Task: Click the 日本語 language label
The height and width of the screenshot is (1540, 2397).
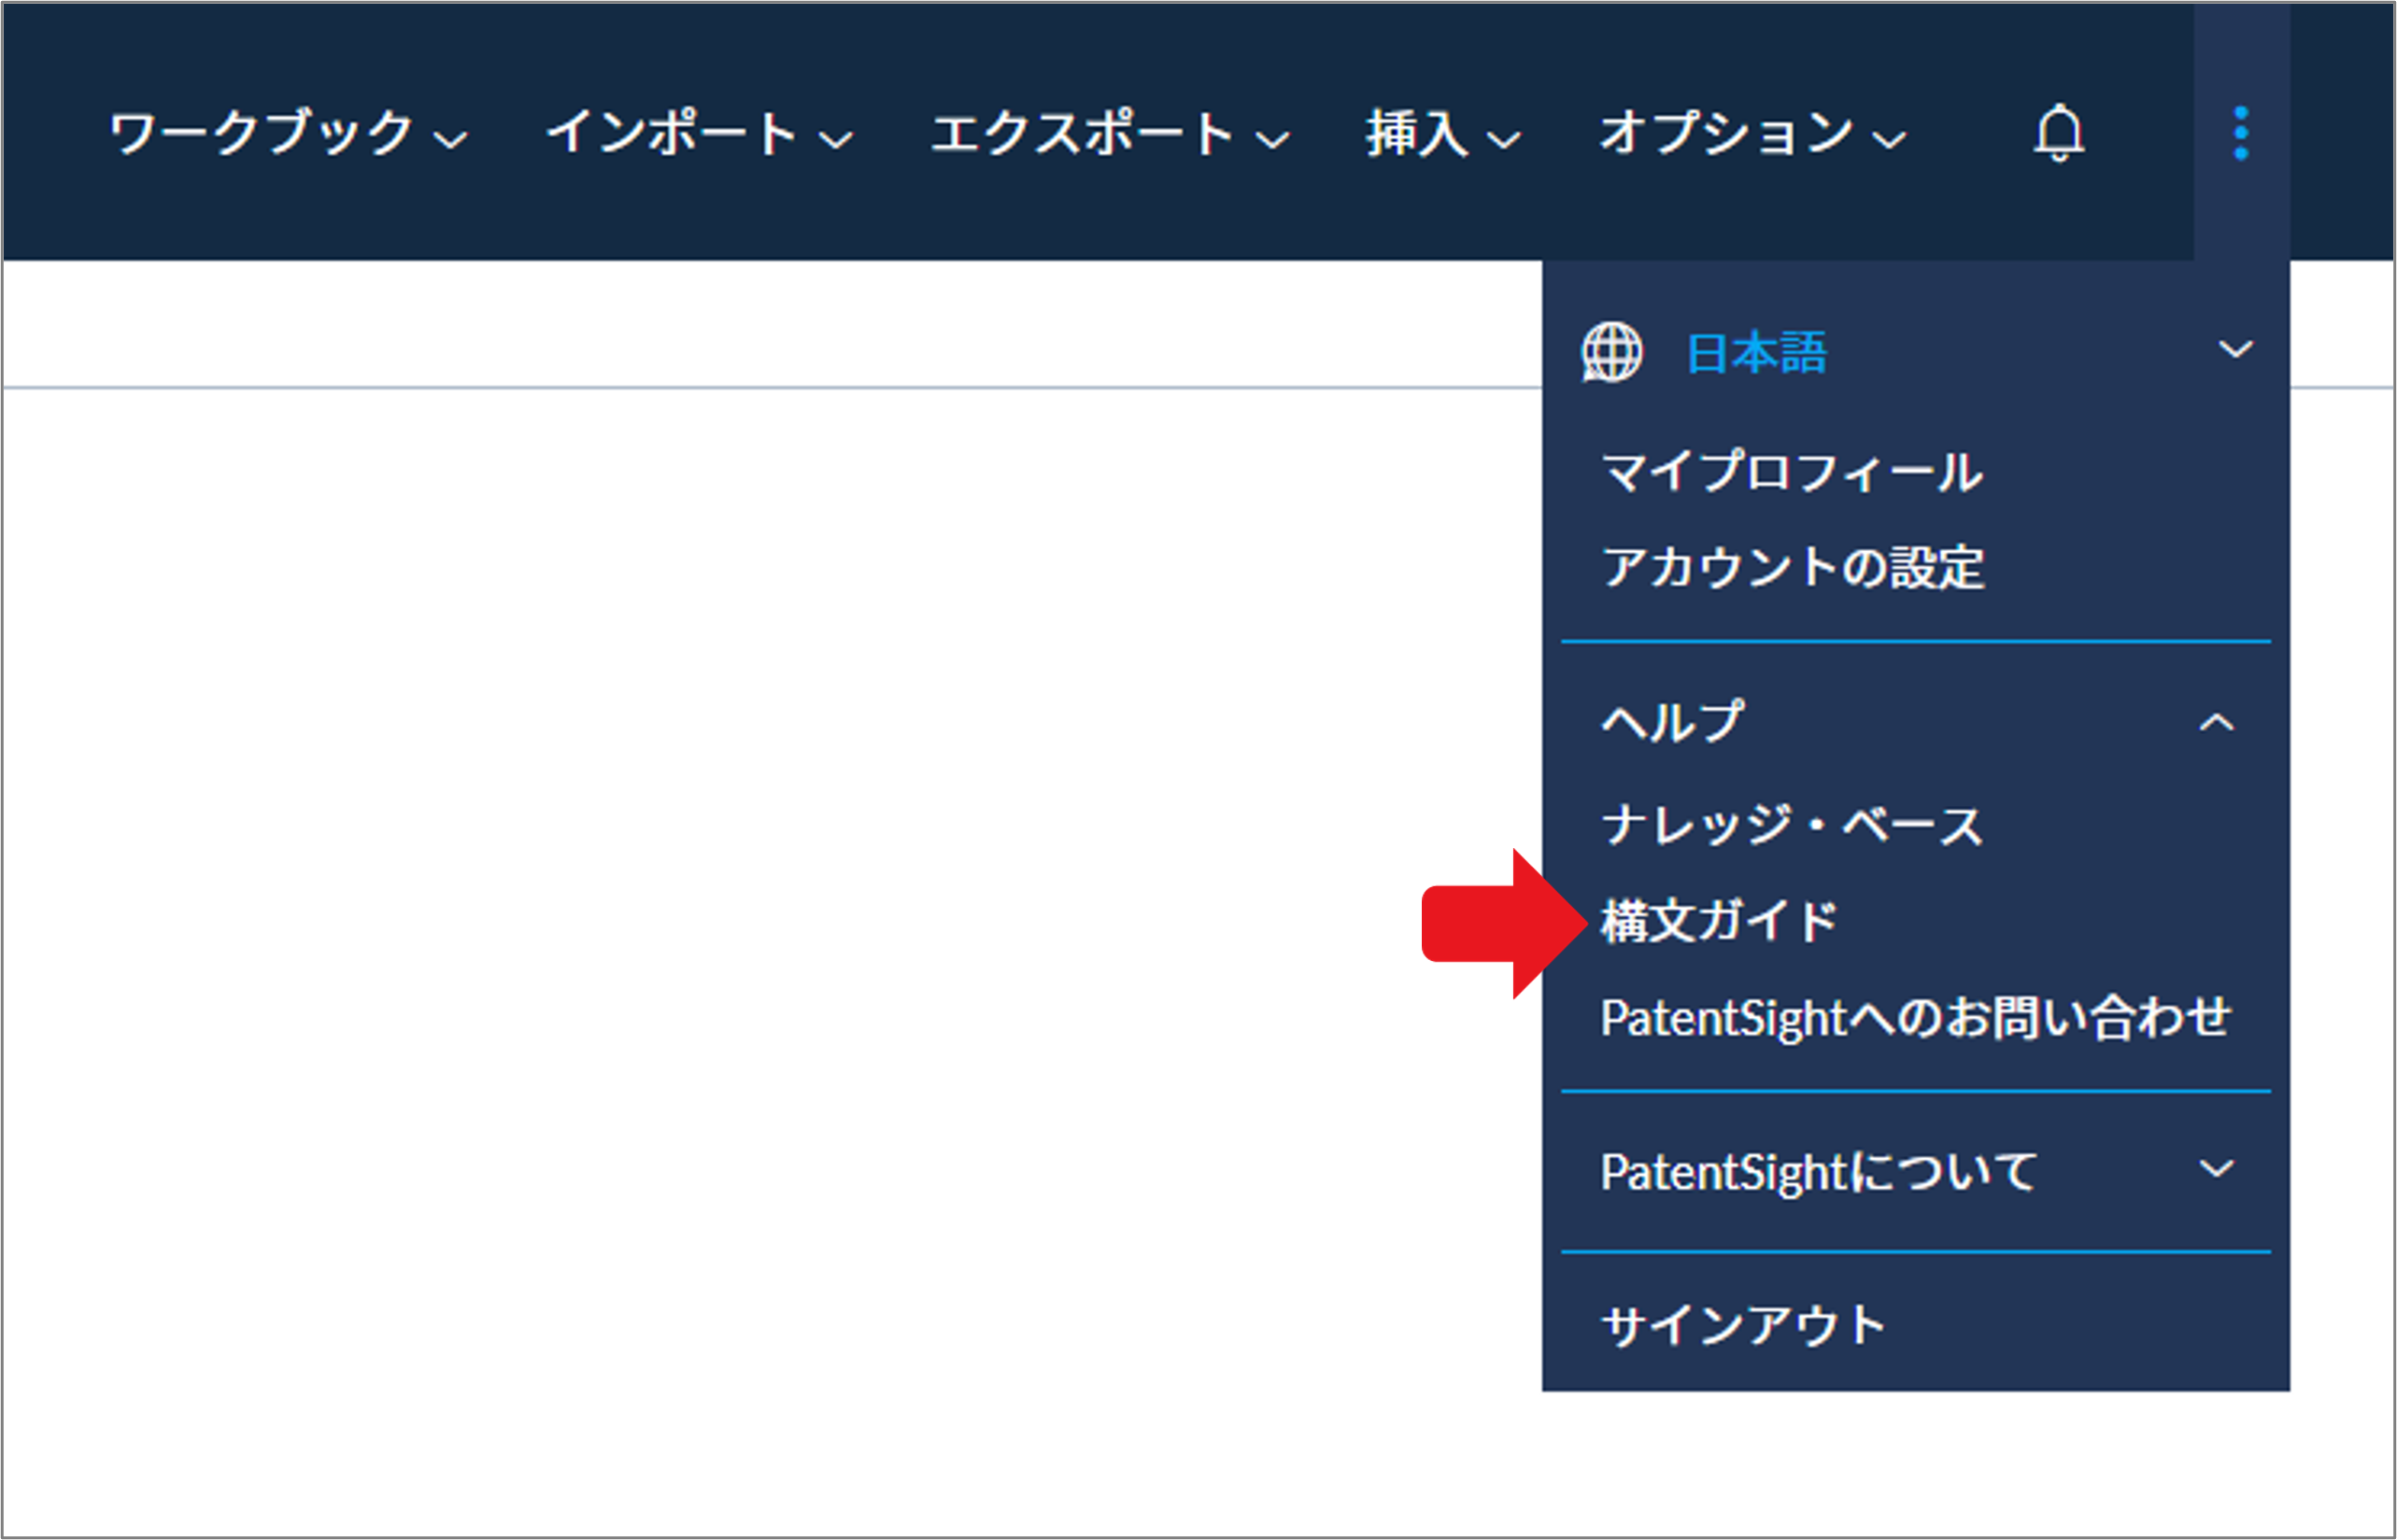Action: 1756,353
